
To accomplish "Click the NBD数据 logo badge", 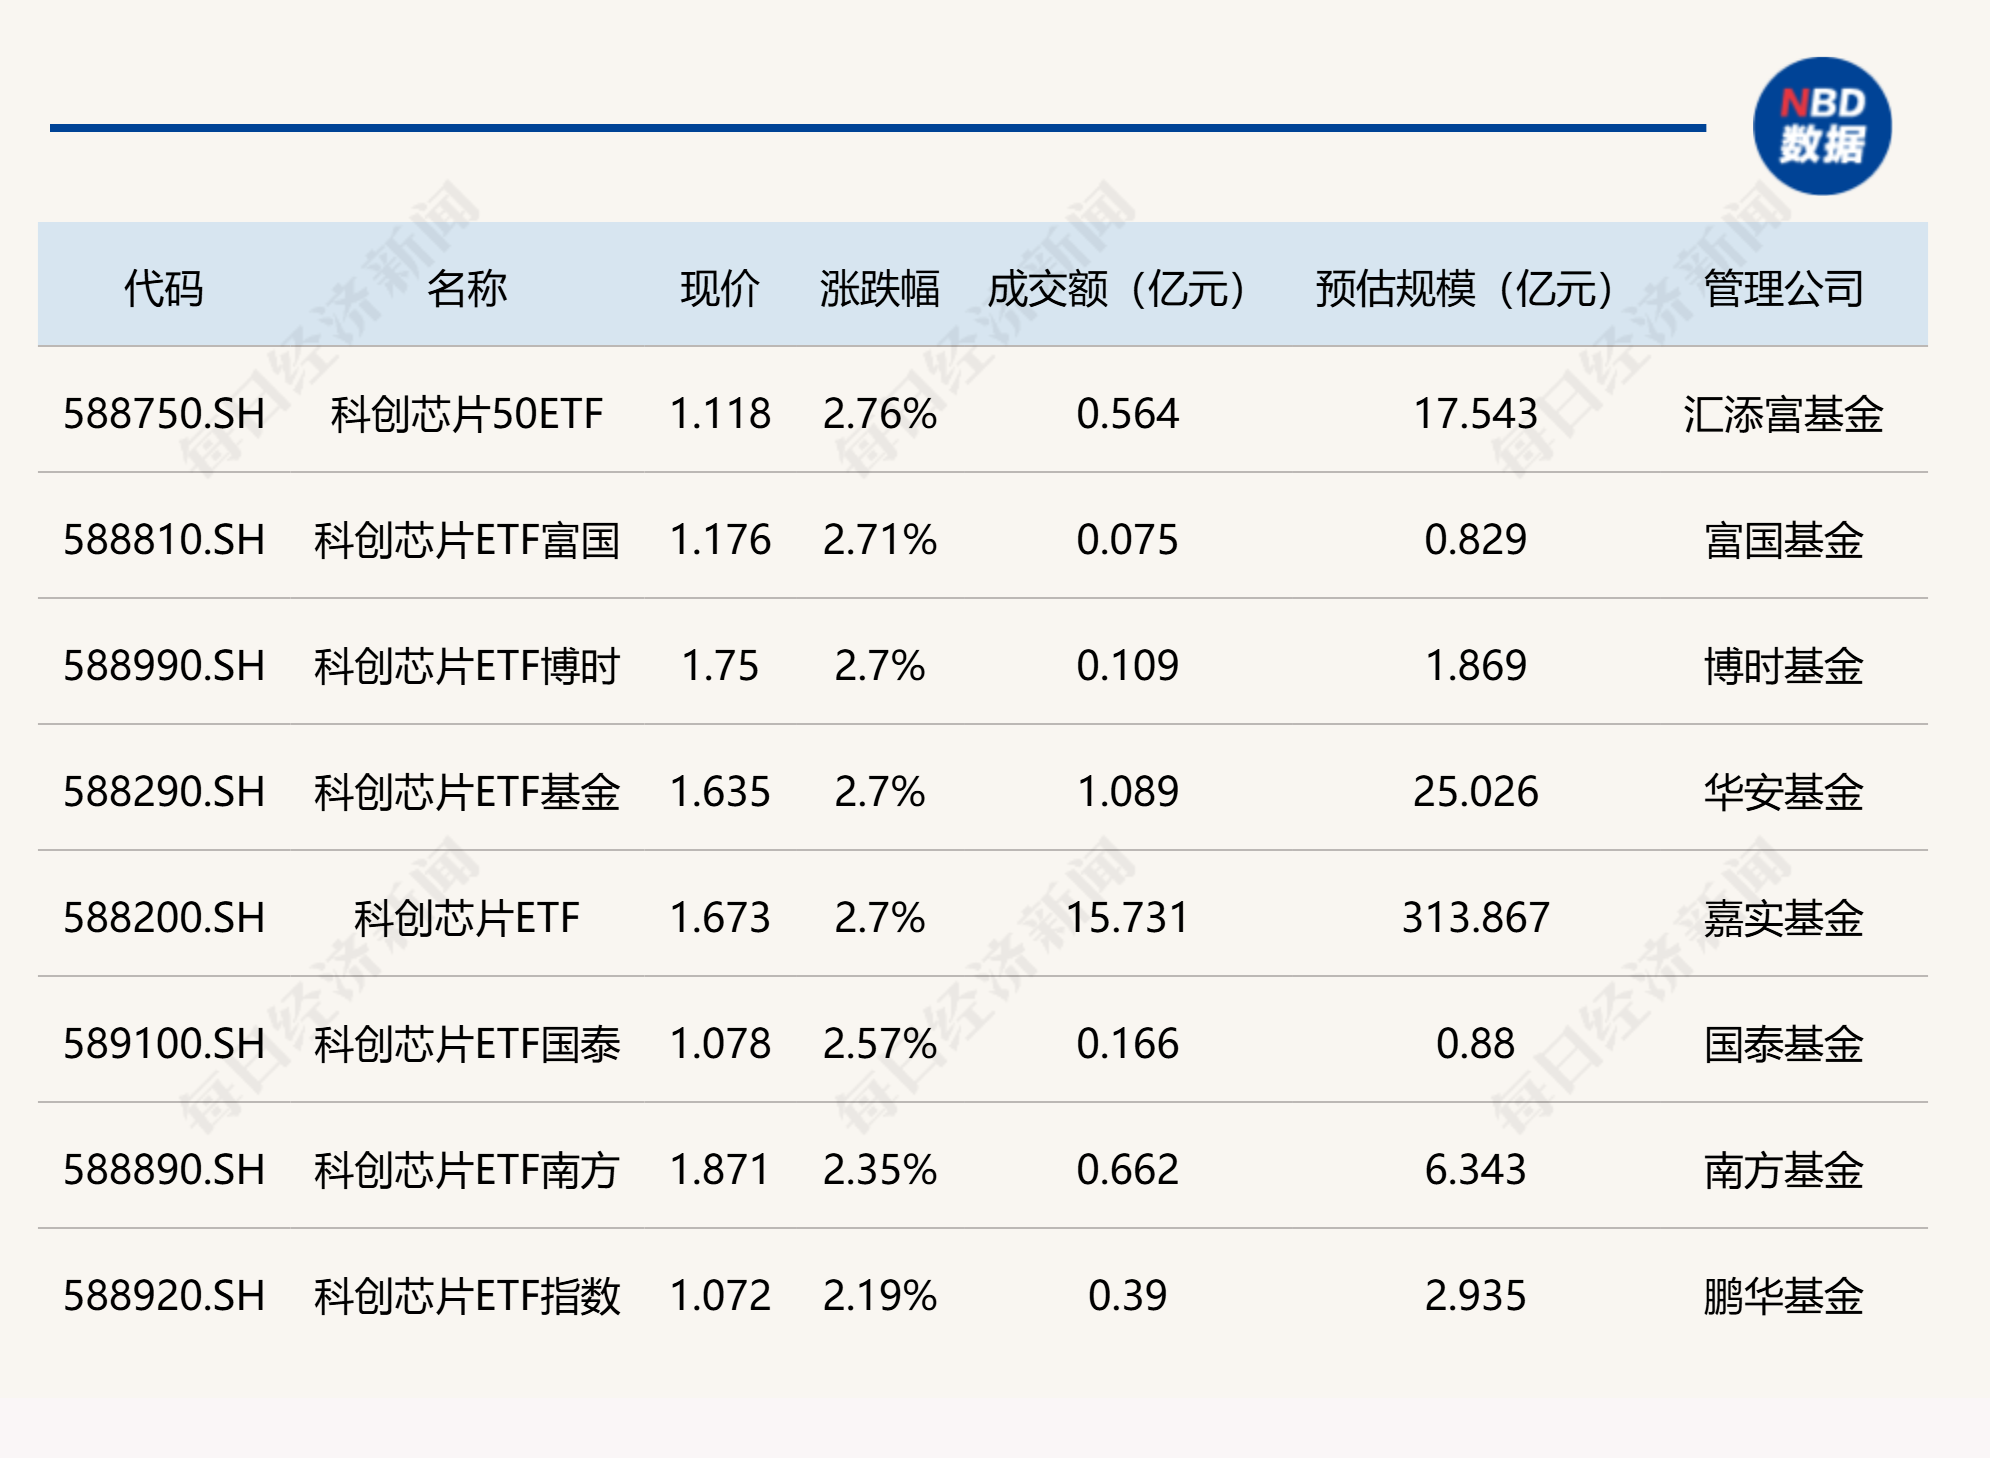I will (1822, 126).
